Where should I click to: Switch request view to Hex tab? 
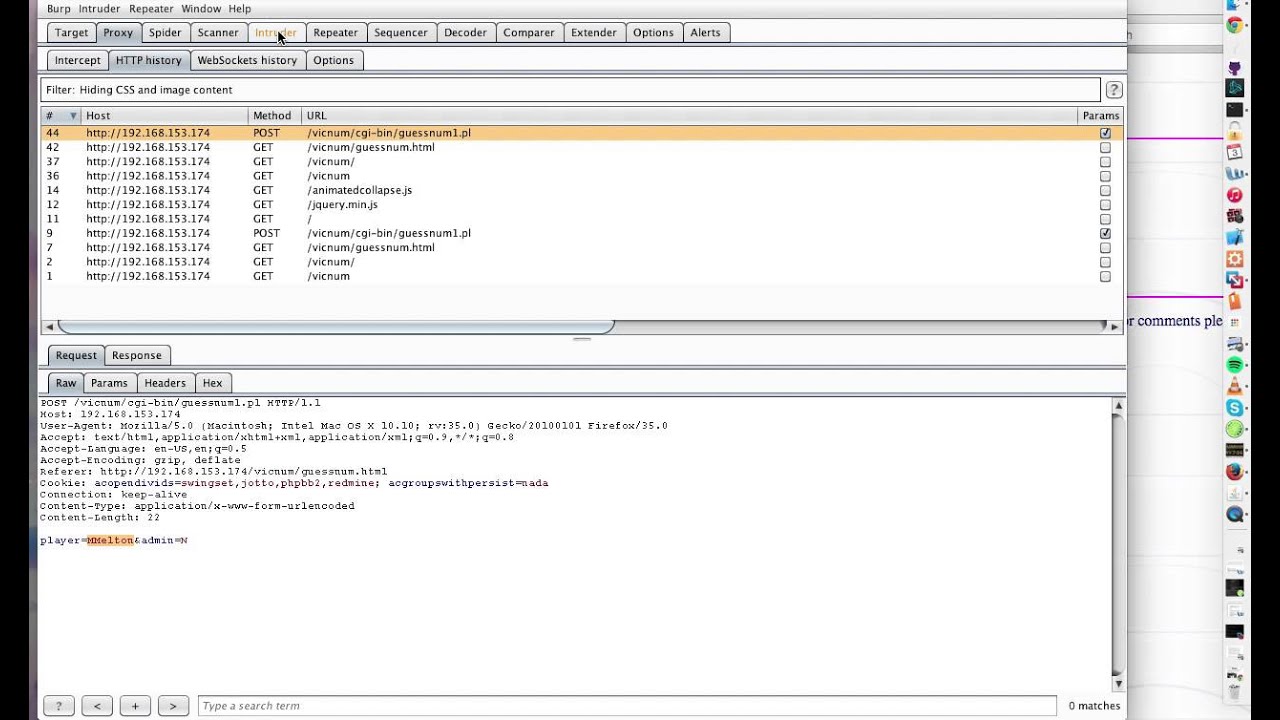tap(212, 383)
